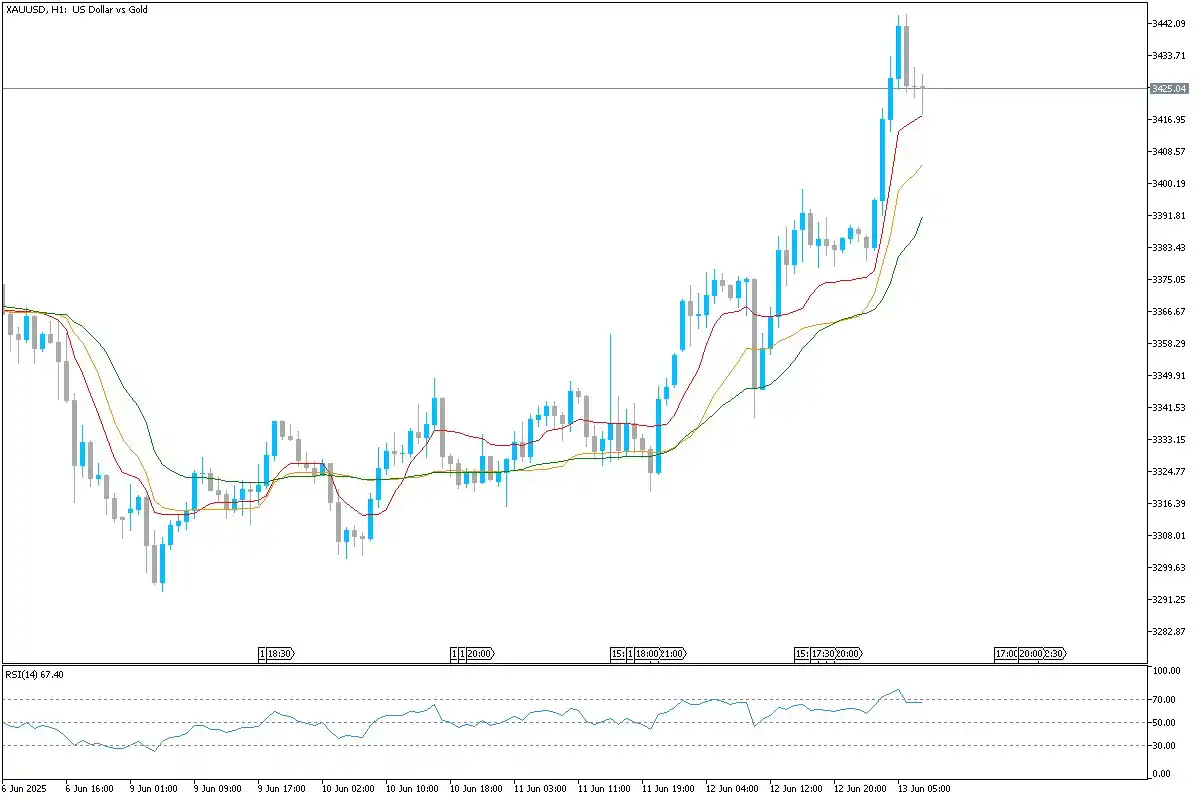Image resolution: width=1200 pixels, height=800 pixels.
Task: Click the 3366.67 price axis label
Action: click(x=1167, y=311)
